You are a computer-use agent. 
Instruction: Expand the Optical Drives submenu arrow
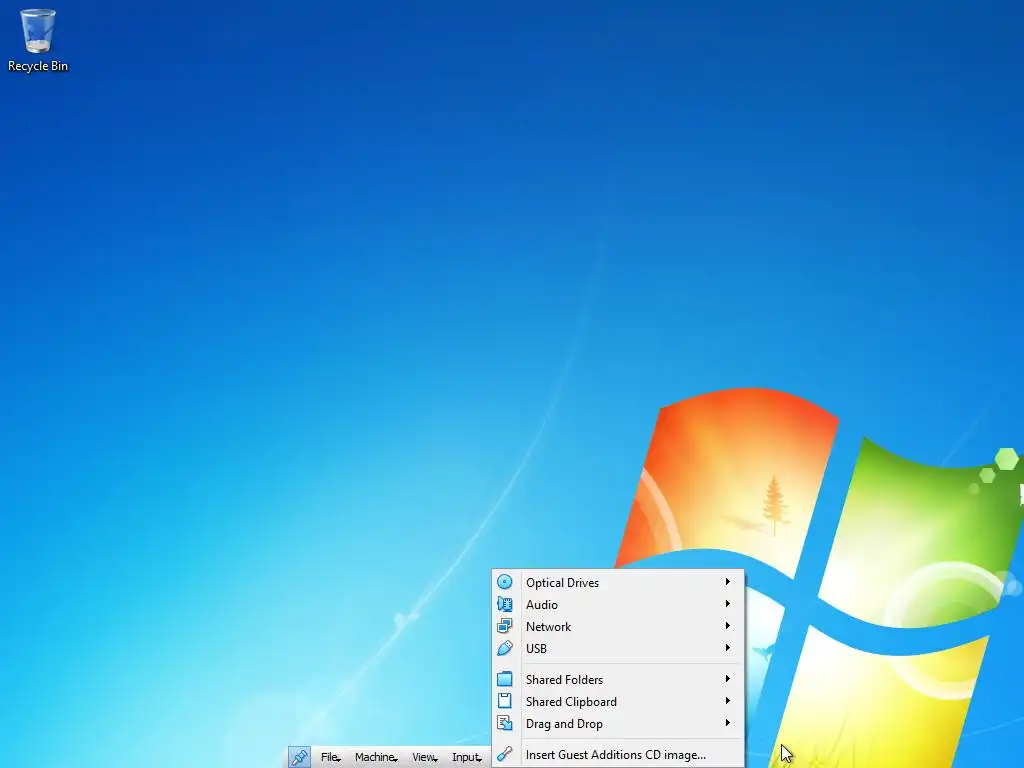[x=728, y=581]
